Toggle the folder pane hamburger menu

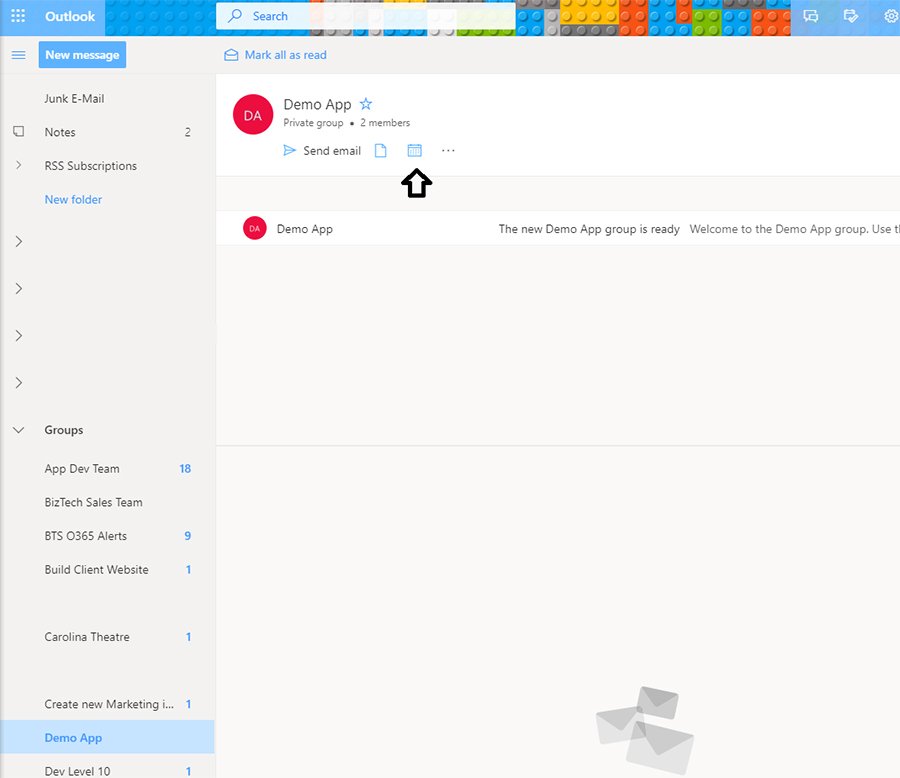point(18,55)
